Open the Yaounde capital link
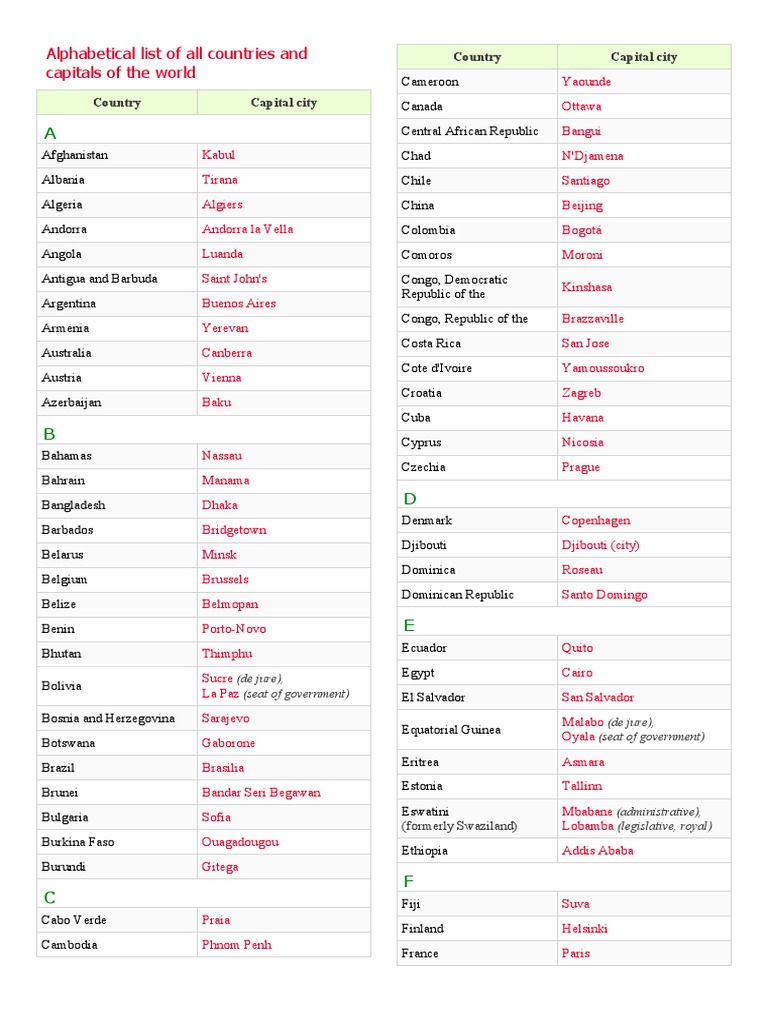Screen dimensions: 768x1024 pyautogui.click(x=586, y=82)
